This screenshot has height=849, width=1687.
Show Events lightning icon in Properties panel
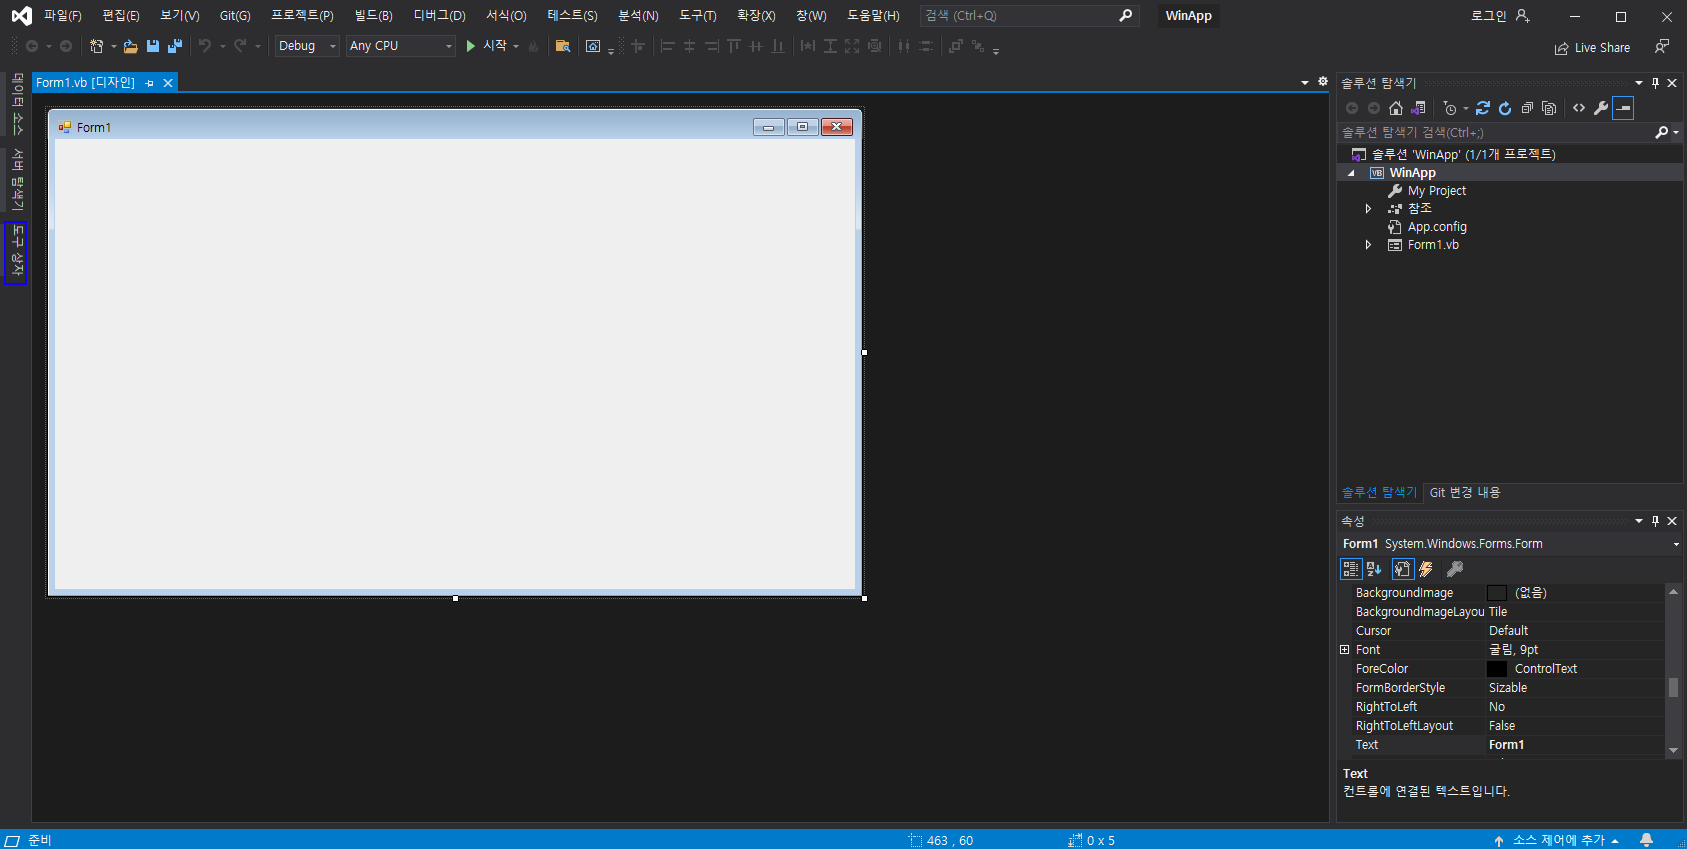(1426, 569)
